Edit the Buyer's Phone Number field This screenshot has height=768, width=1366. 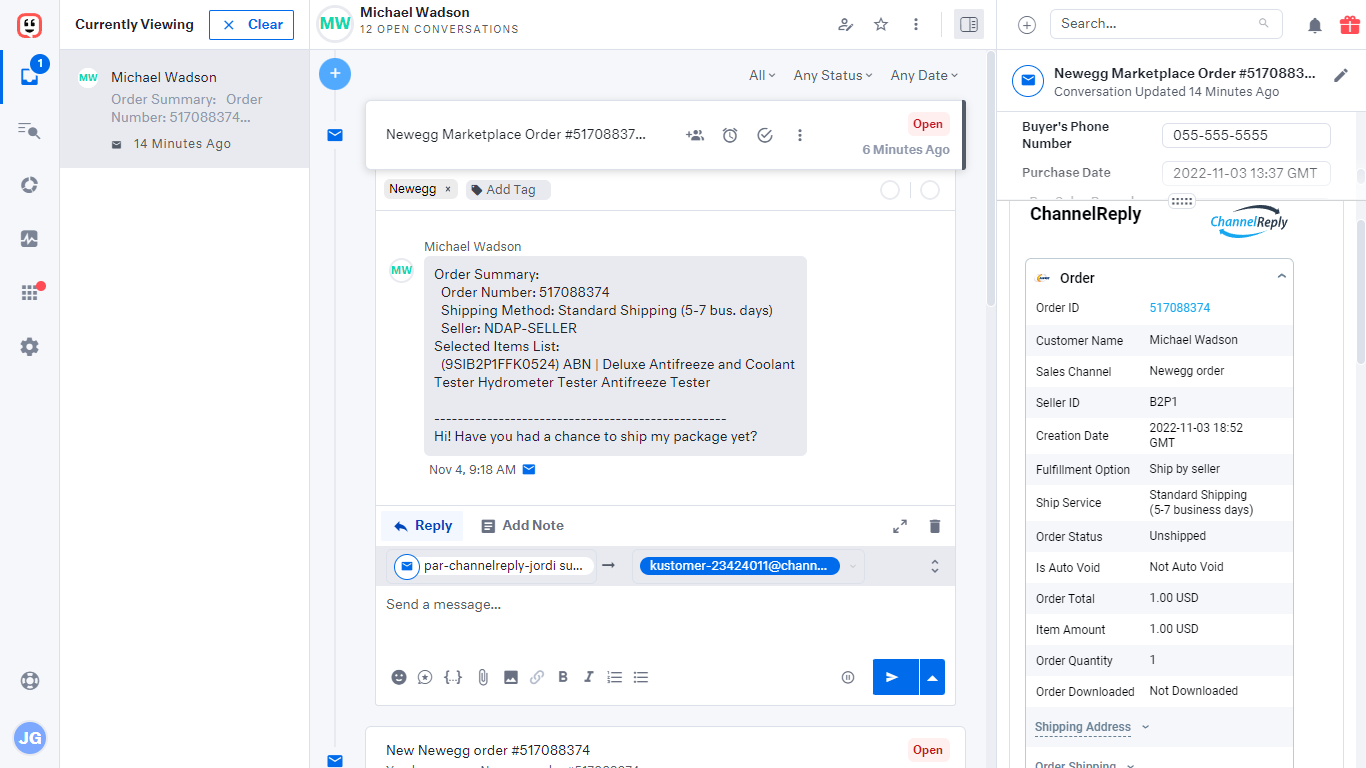1246,135
